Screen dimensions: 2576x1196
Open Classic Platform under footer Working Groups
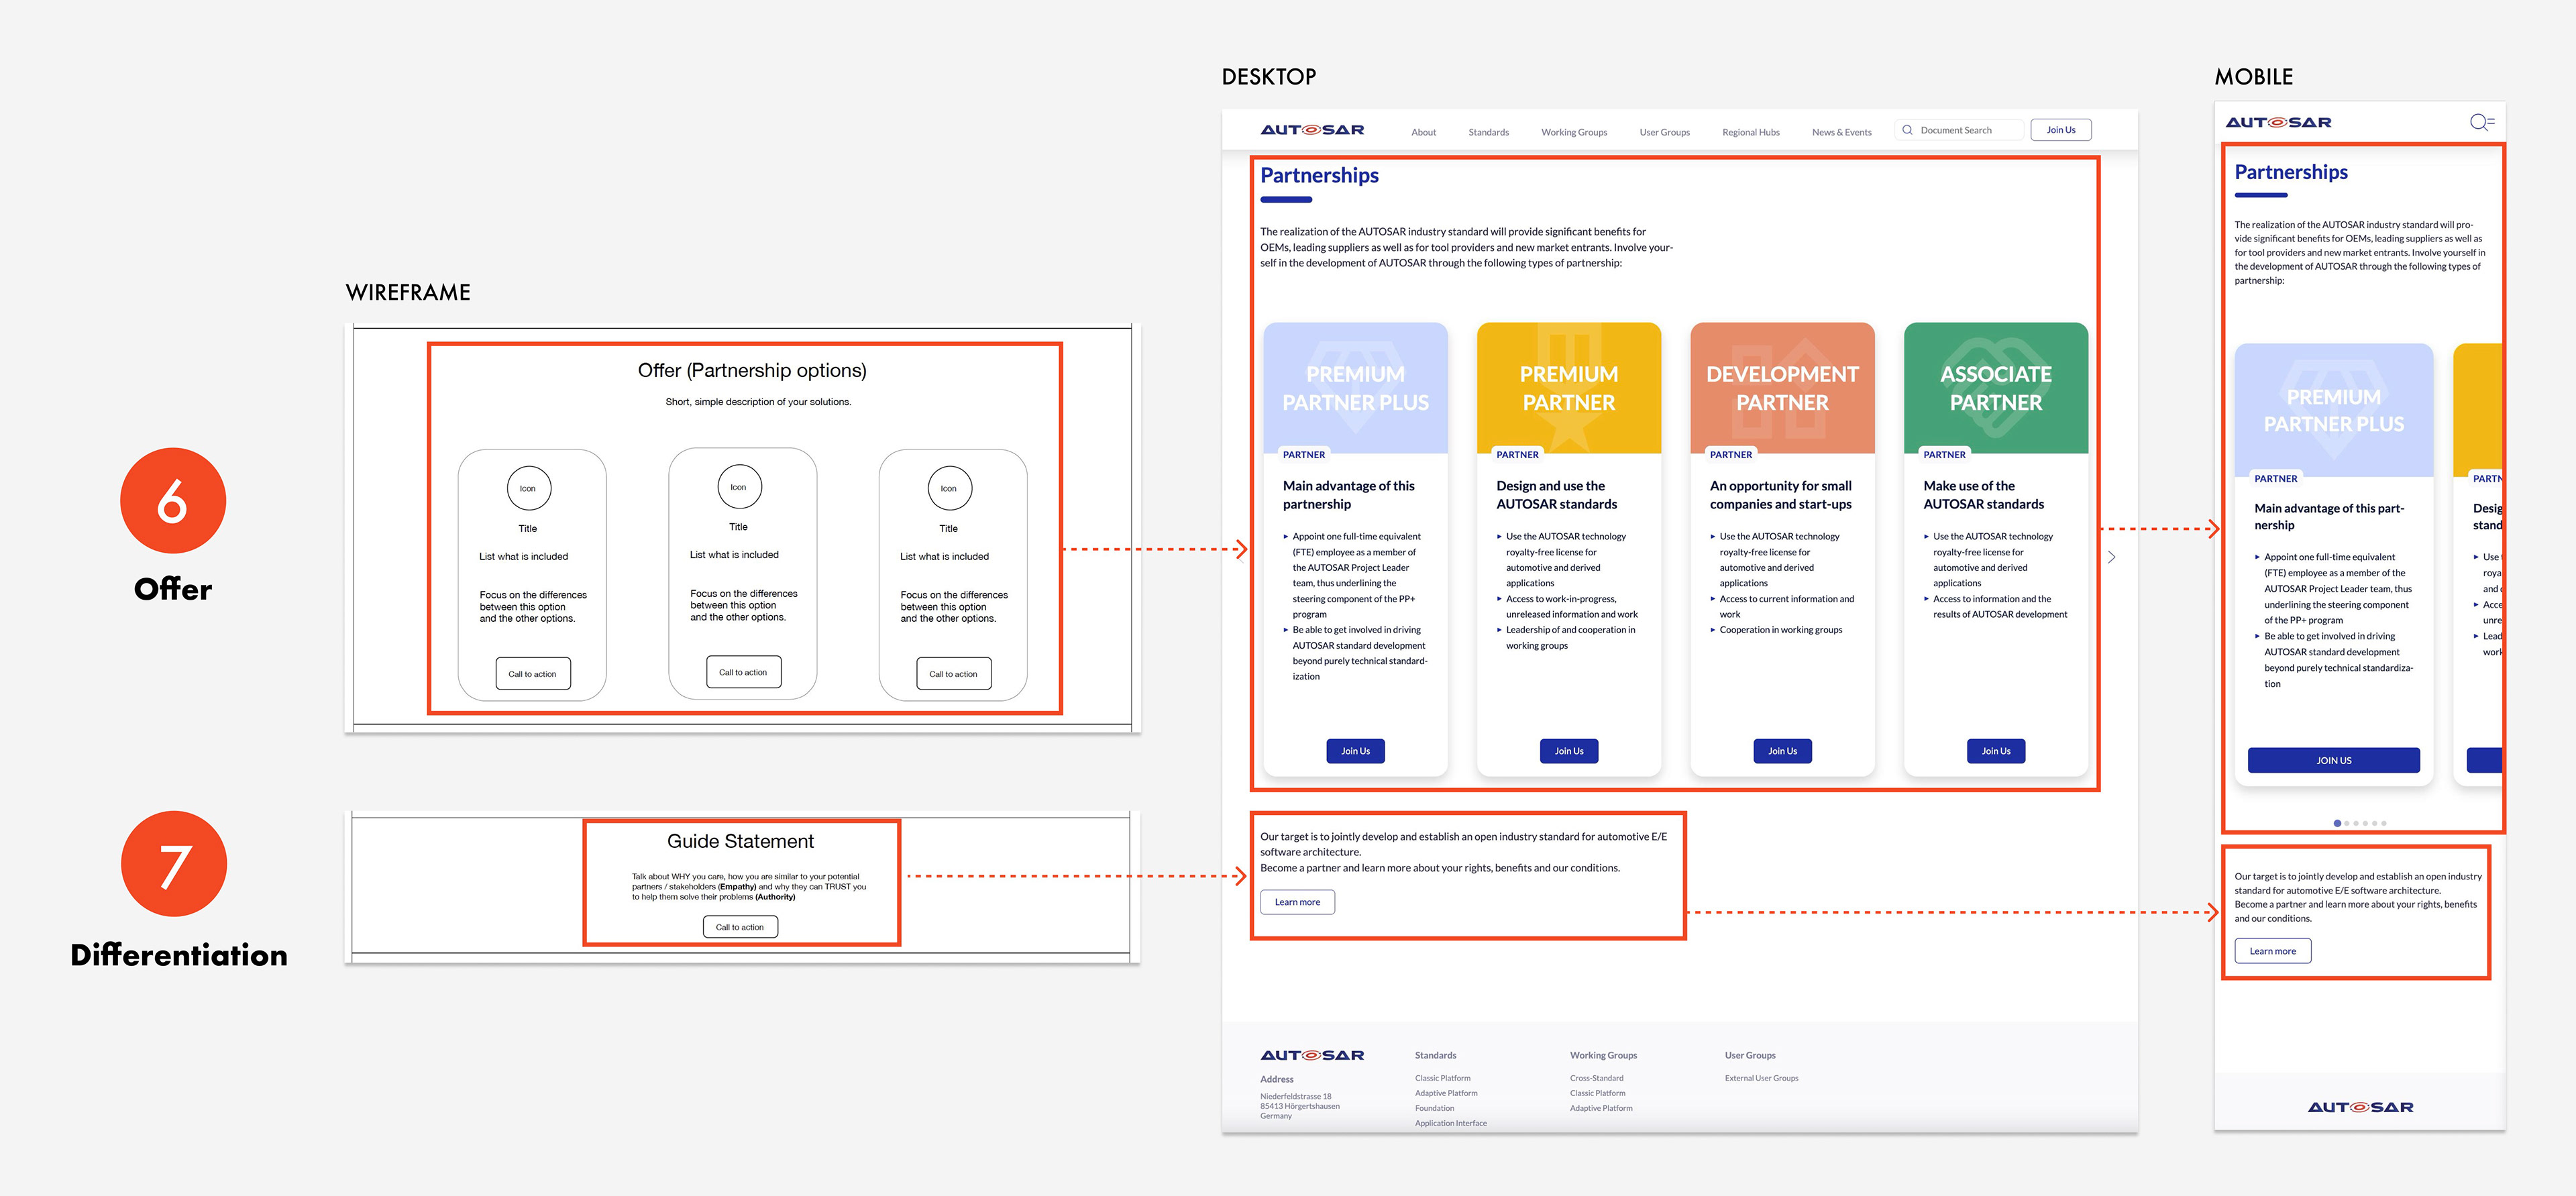(x=1597, y=1093)
